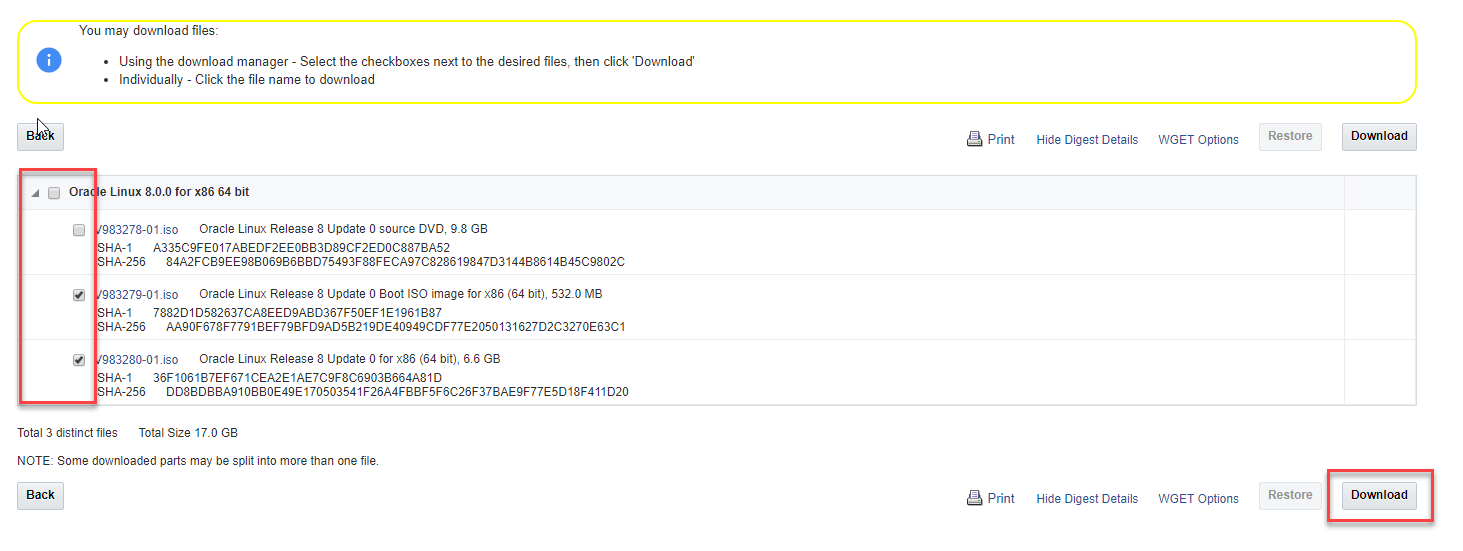
Task: Click the Boot ISO image 532.0 MB description
Action: coord(400,294)
